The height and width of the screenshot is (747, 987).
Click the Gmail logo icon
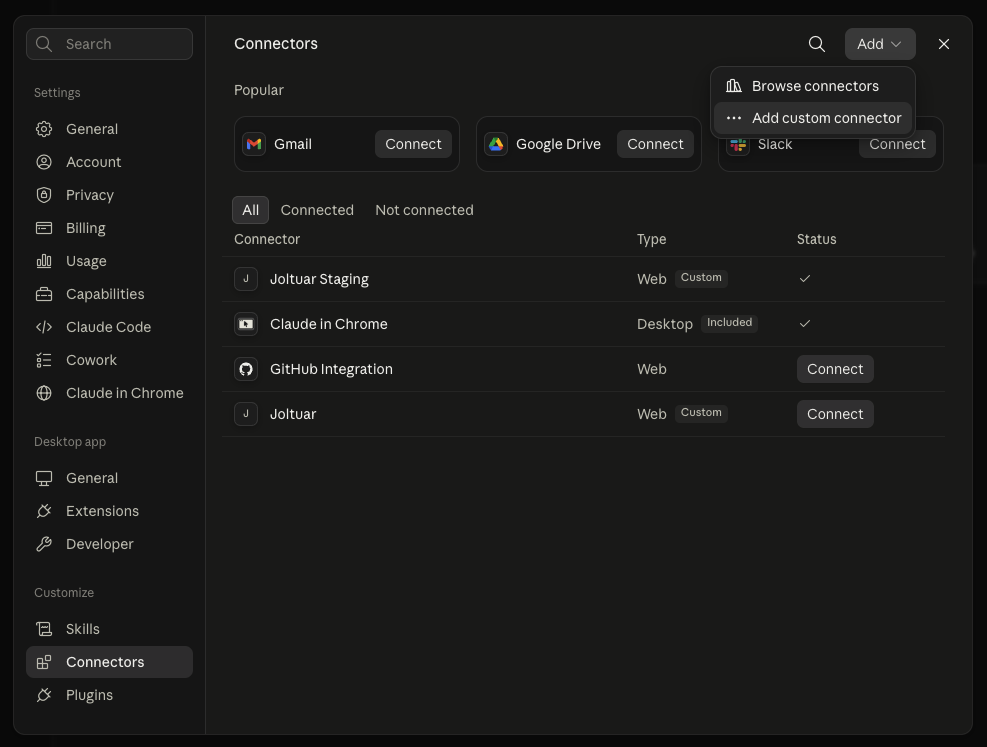point(254,144)
